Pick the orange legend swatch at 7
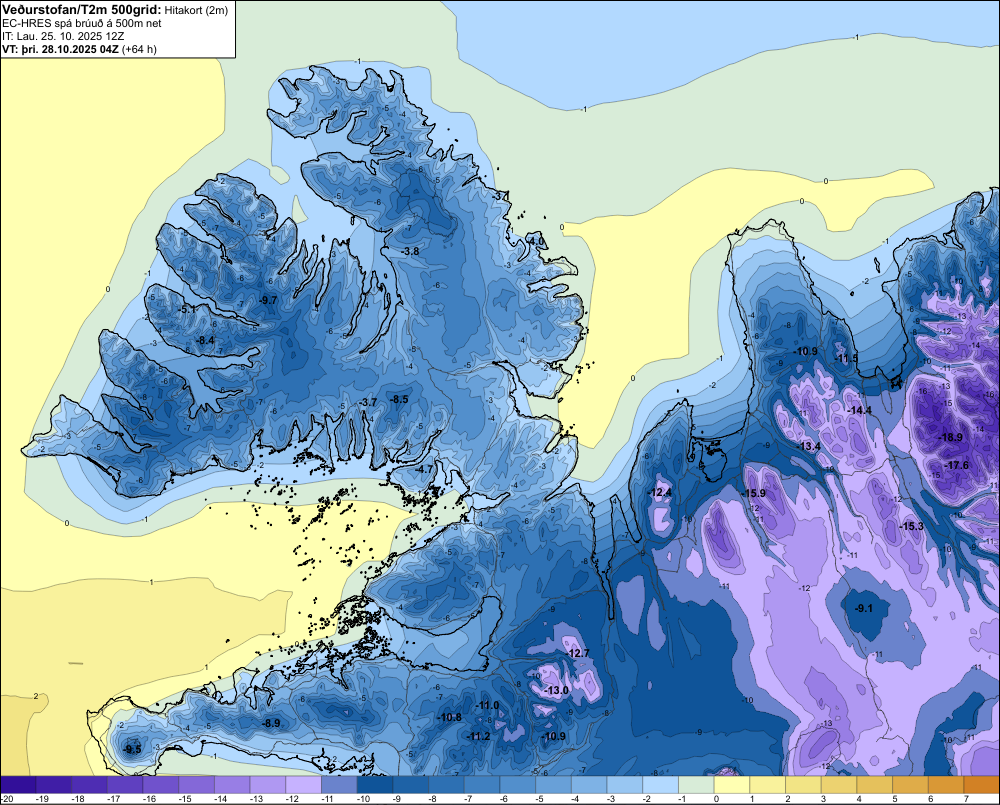Viewport: 1000px width, 805px height. coord(982,785)
